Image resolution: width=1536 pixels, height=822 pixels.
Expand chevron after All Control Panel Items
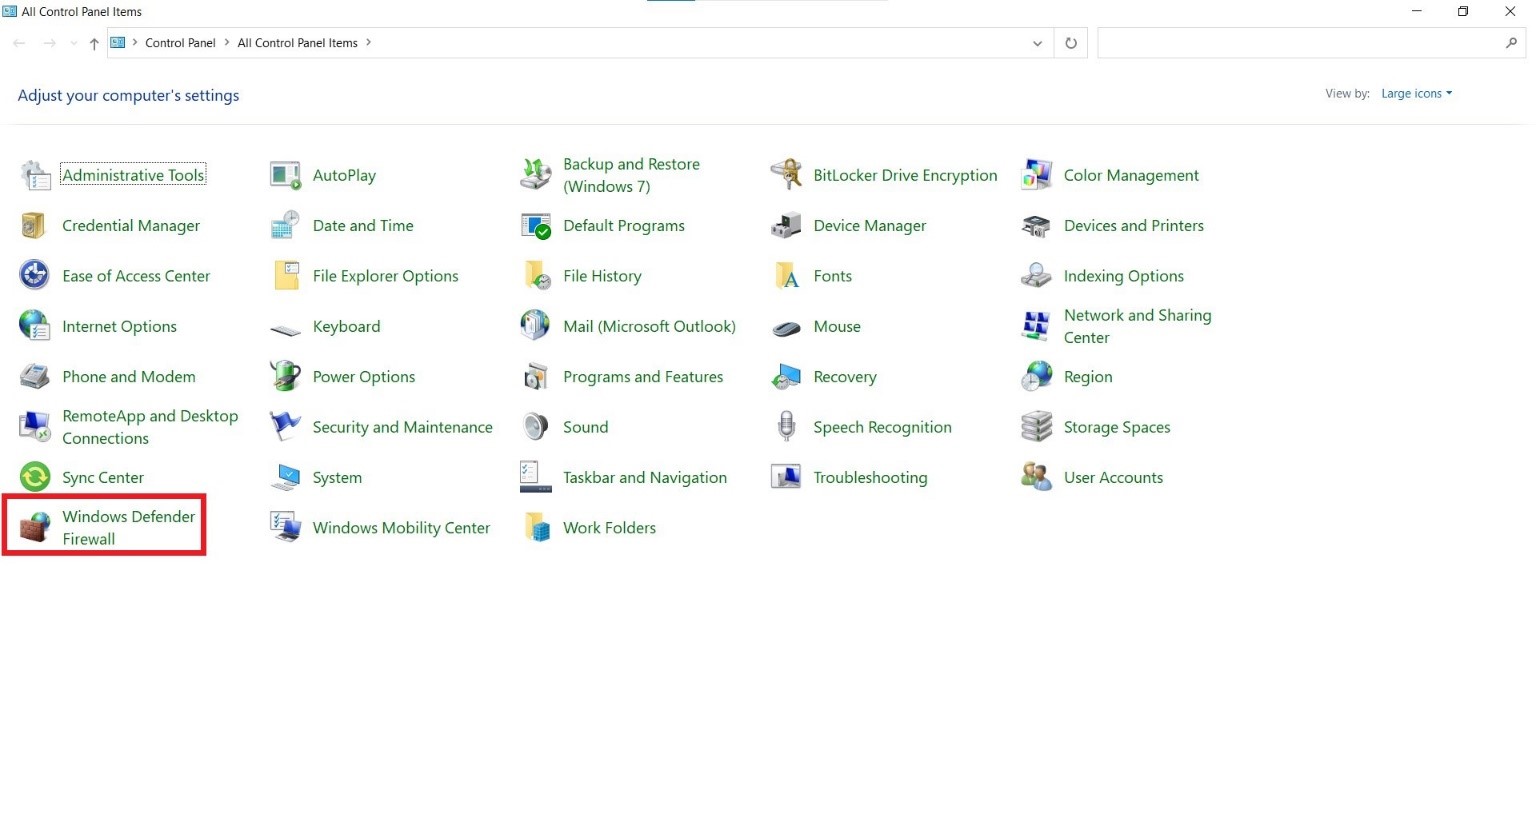pos(368,42)
